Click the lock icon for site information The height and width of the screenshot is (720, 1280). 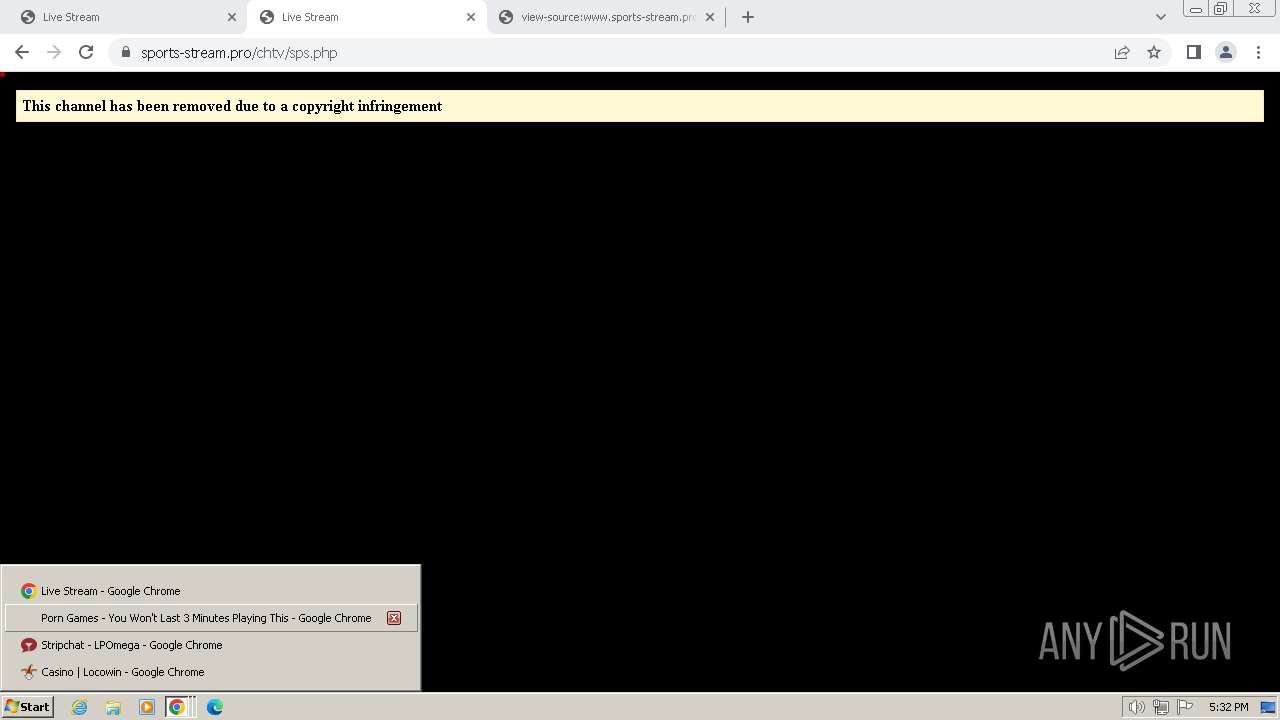click(126, 53)
